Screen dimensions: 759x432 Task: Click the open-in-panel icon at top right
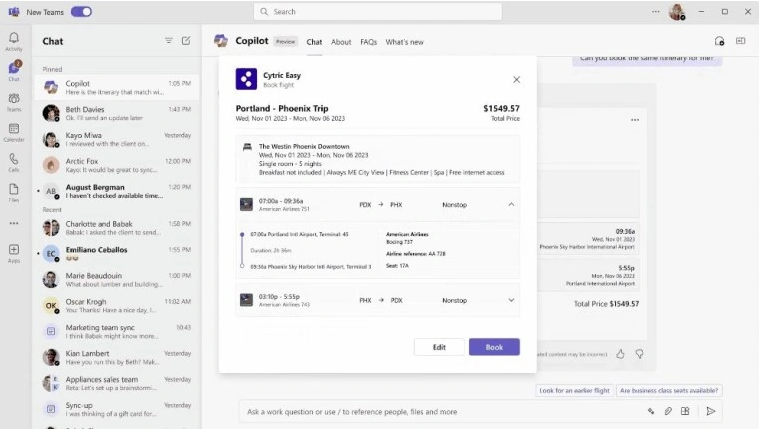(x=741, y=41)
